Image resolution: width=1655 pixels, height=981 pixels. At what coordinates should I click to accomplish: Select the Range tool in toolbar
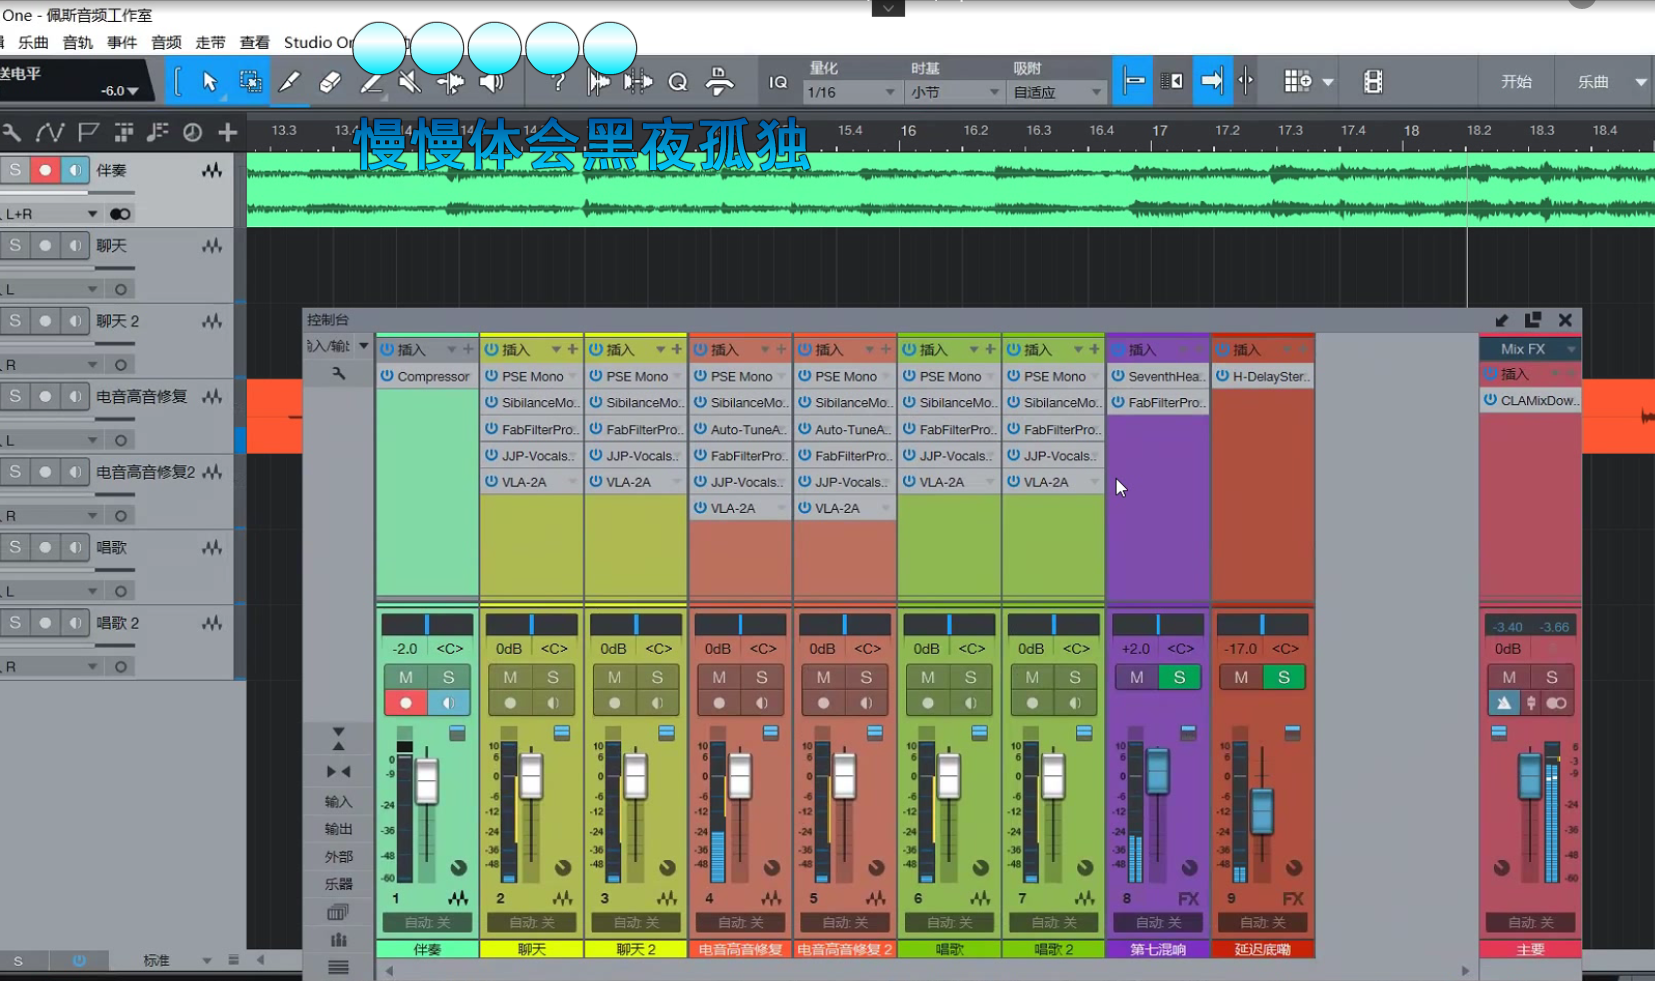tap(250, 82)
